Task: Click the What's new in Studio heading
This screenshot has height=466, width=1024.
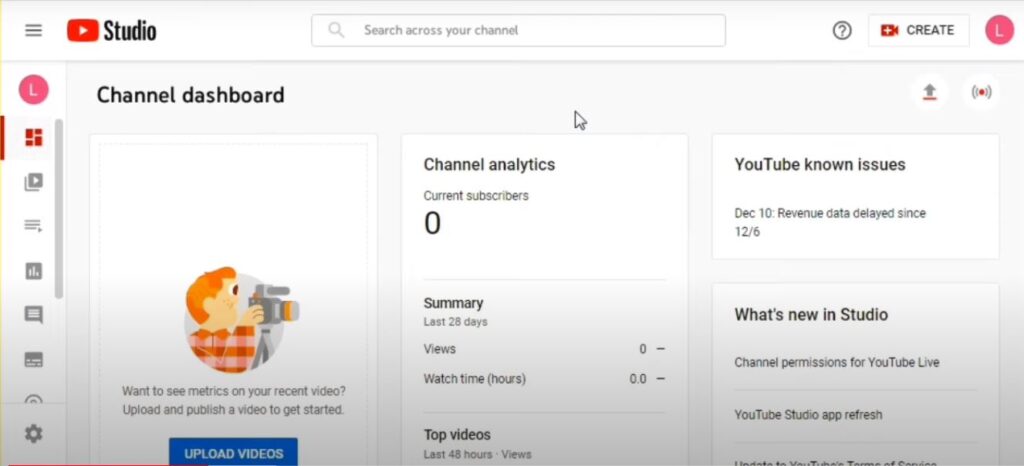Action: click(811, 315)
